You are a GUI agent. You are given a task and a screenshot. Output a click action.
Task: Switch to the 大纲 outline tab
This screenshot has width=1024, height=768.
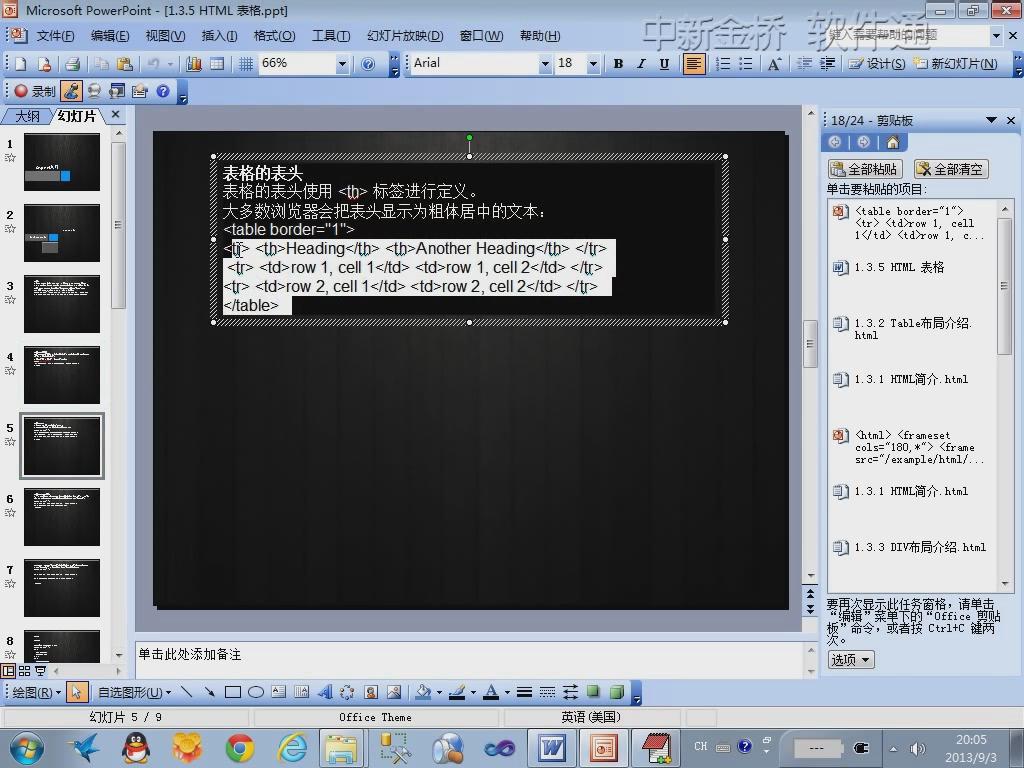[27, 116]
